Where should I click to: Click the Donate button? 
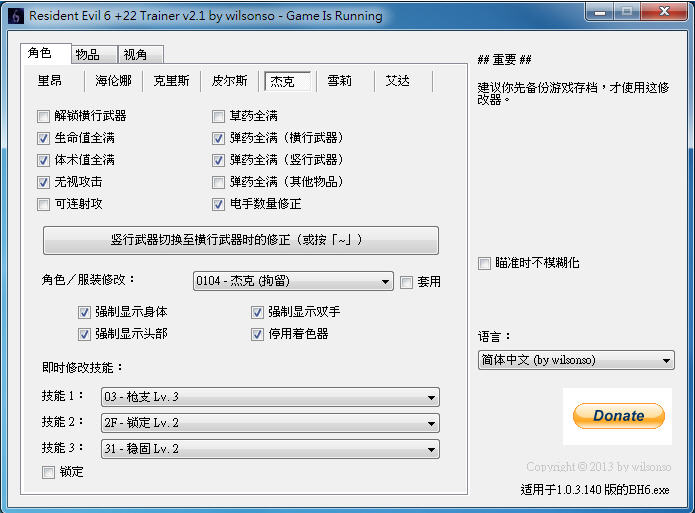point(619,416)
